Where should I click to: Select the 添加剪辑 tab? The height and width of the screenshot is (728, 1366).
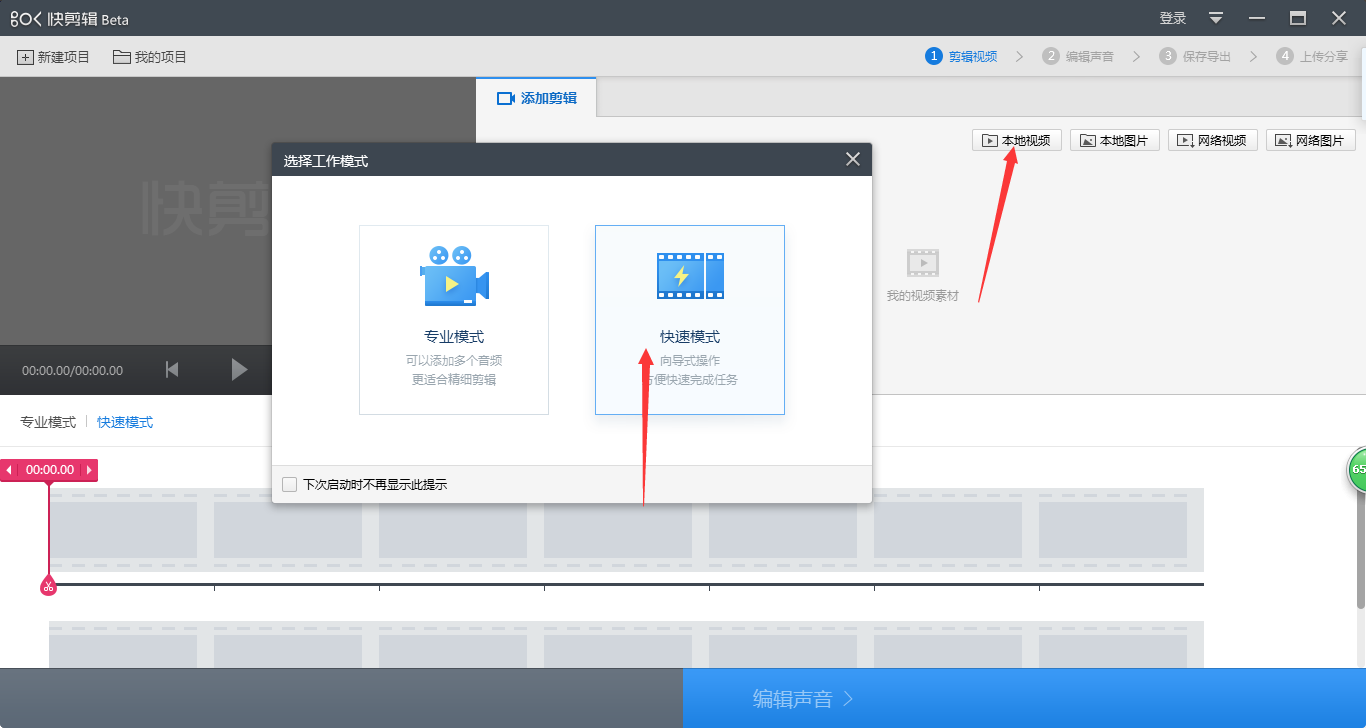tap(536, 98)
